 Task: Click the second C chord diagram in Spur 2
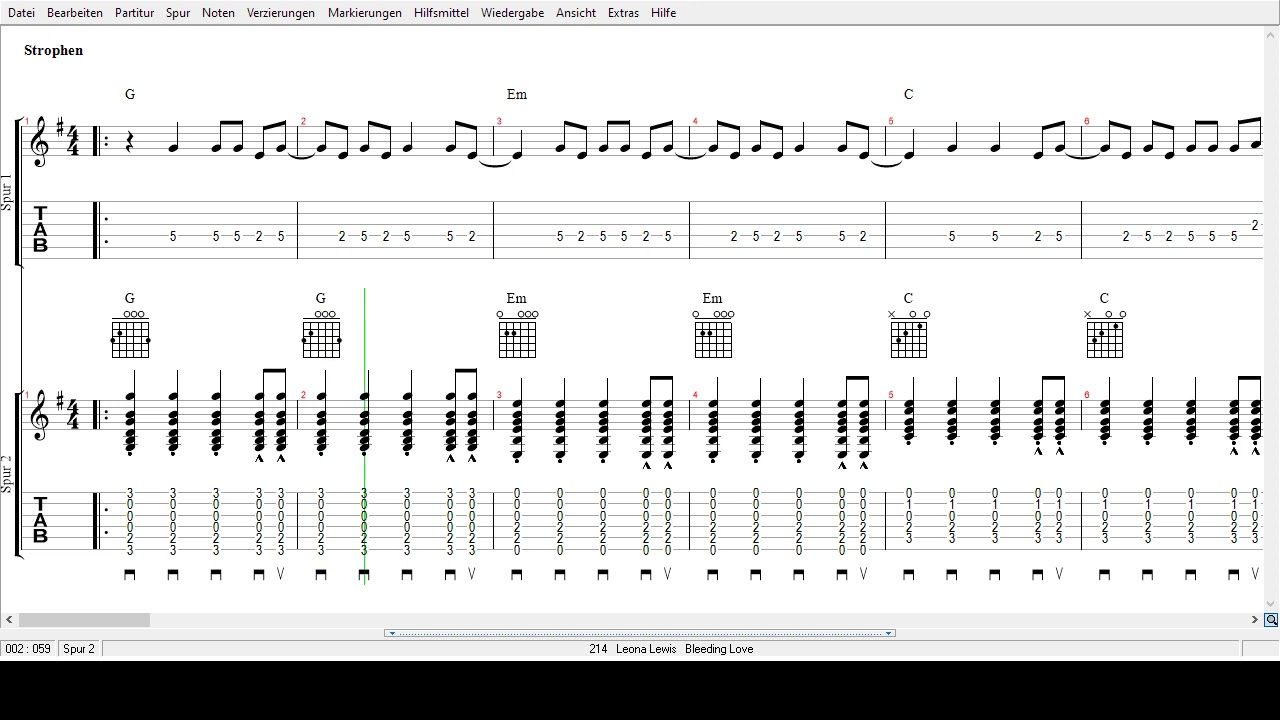[x=1104, y=335]
